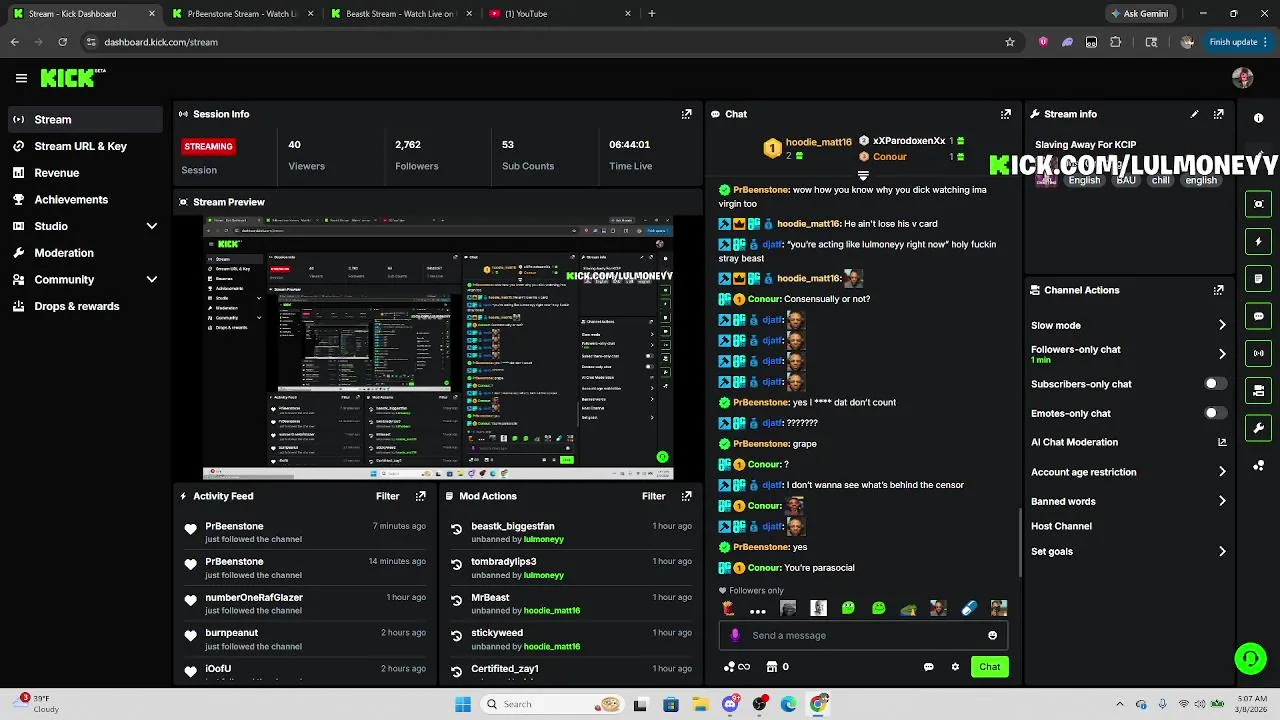Expand the Community sidebar section
This screenshot has height=720, width=1280.
pos(152,280)
